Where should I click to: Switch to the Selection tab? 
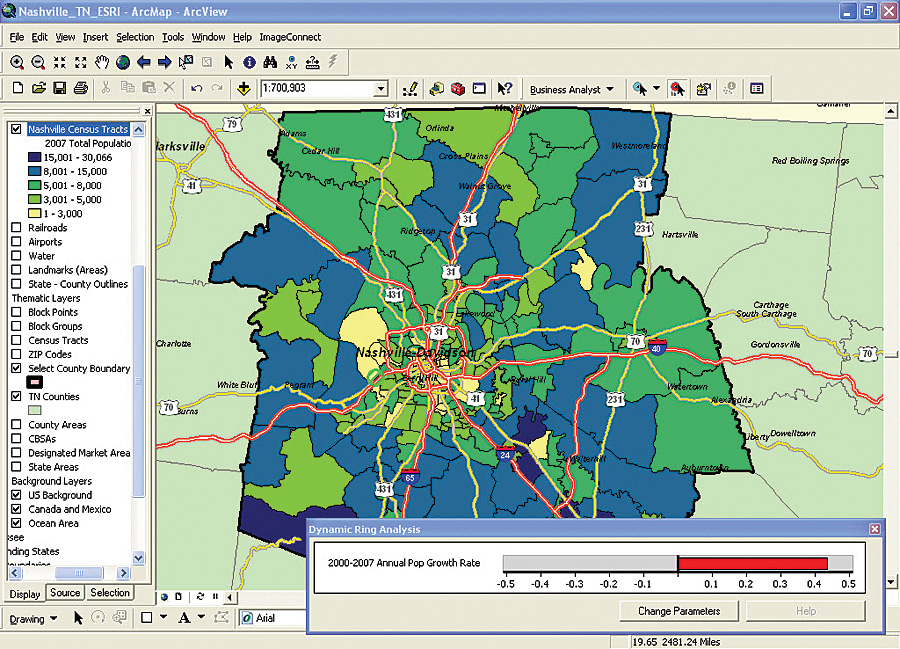[110, 593]
